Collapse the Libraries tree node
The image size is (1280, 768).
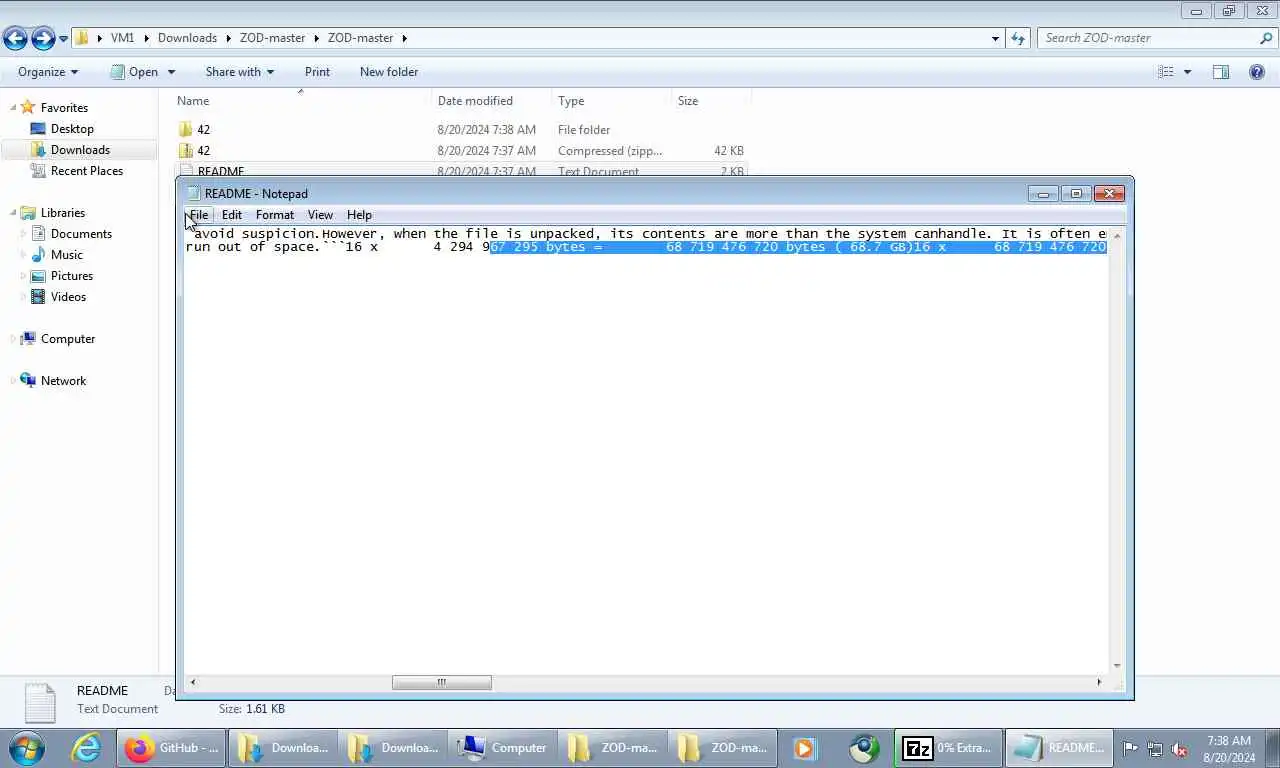(14, 213)
